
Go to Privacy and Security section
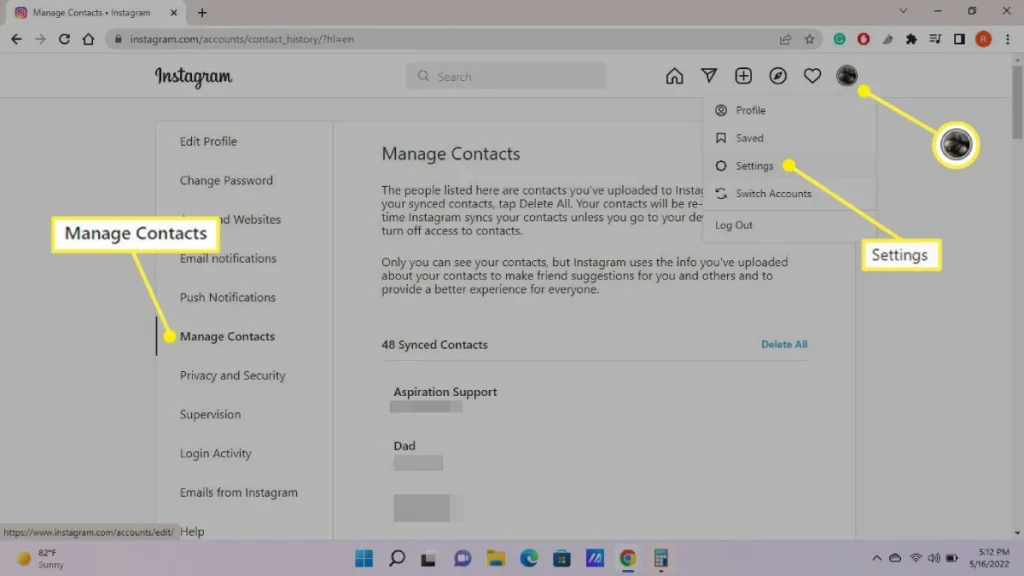click(232, 375)
